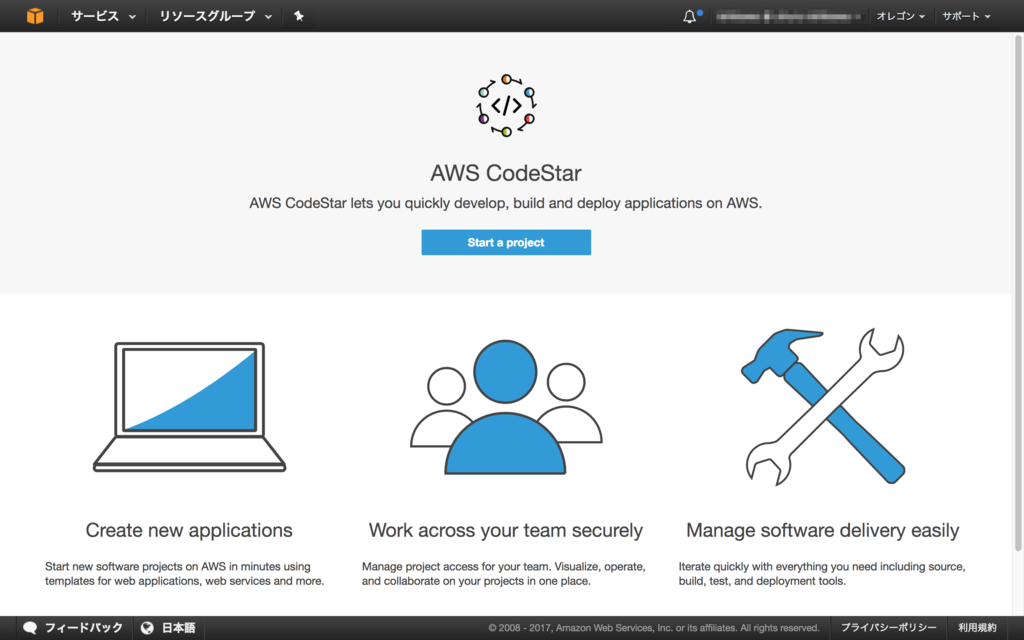Click the pushpin shortcut icon
The width and height of the screenshot is (1024, 640).
coord(298,16)
